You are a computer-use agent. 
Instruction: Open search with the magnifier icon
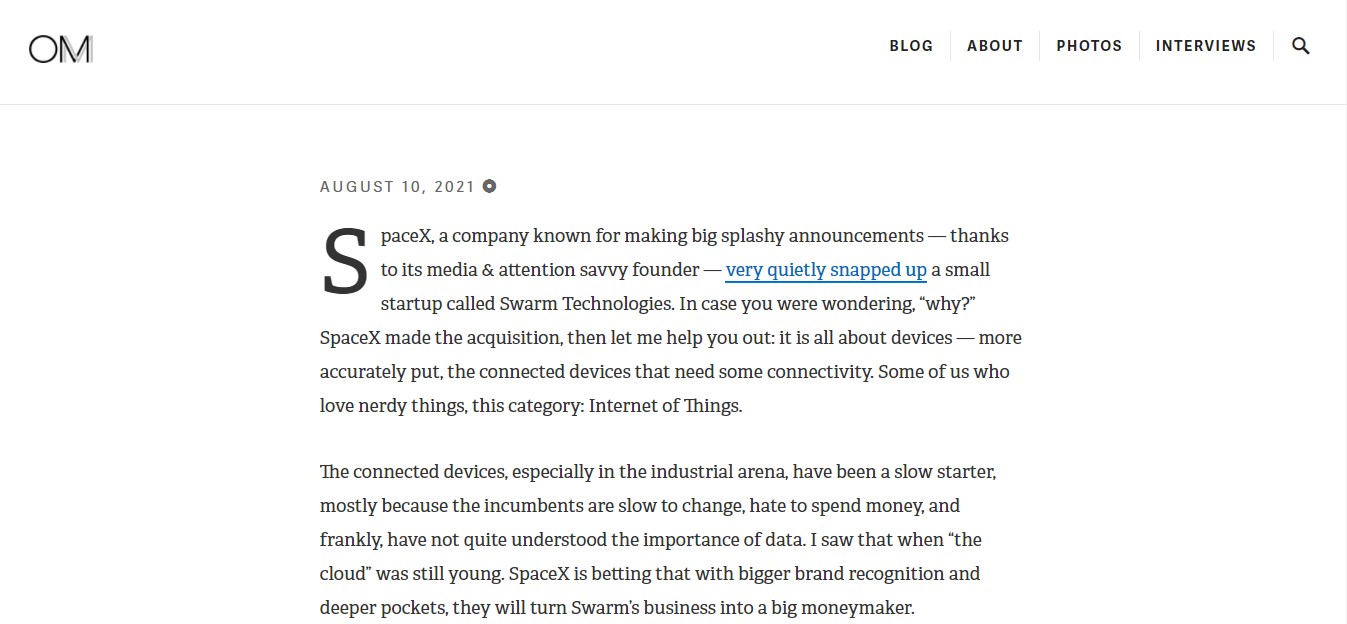pyautogui.click(x=1300, y=46)
